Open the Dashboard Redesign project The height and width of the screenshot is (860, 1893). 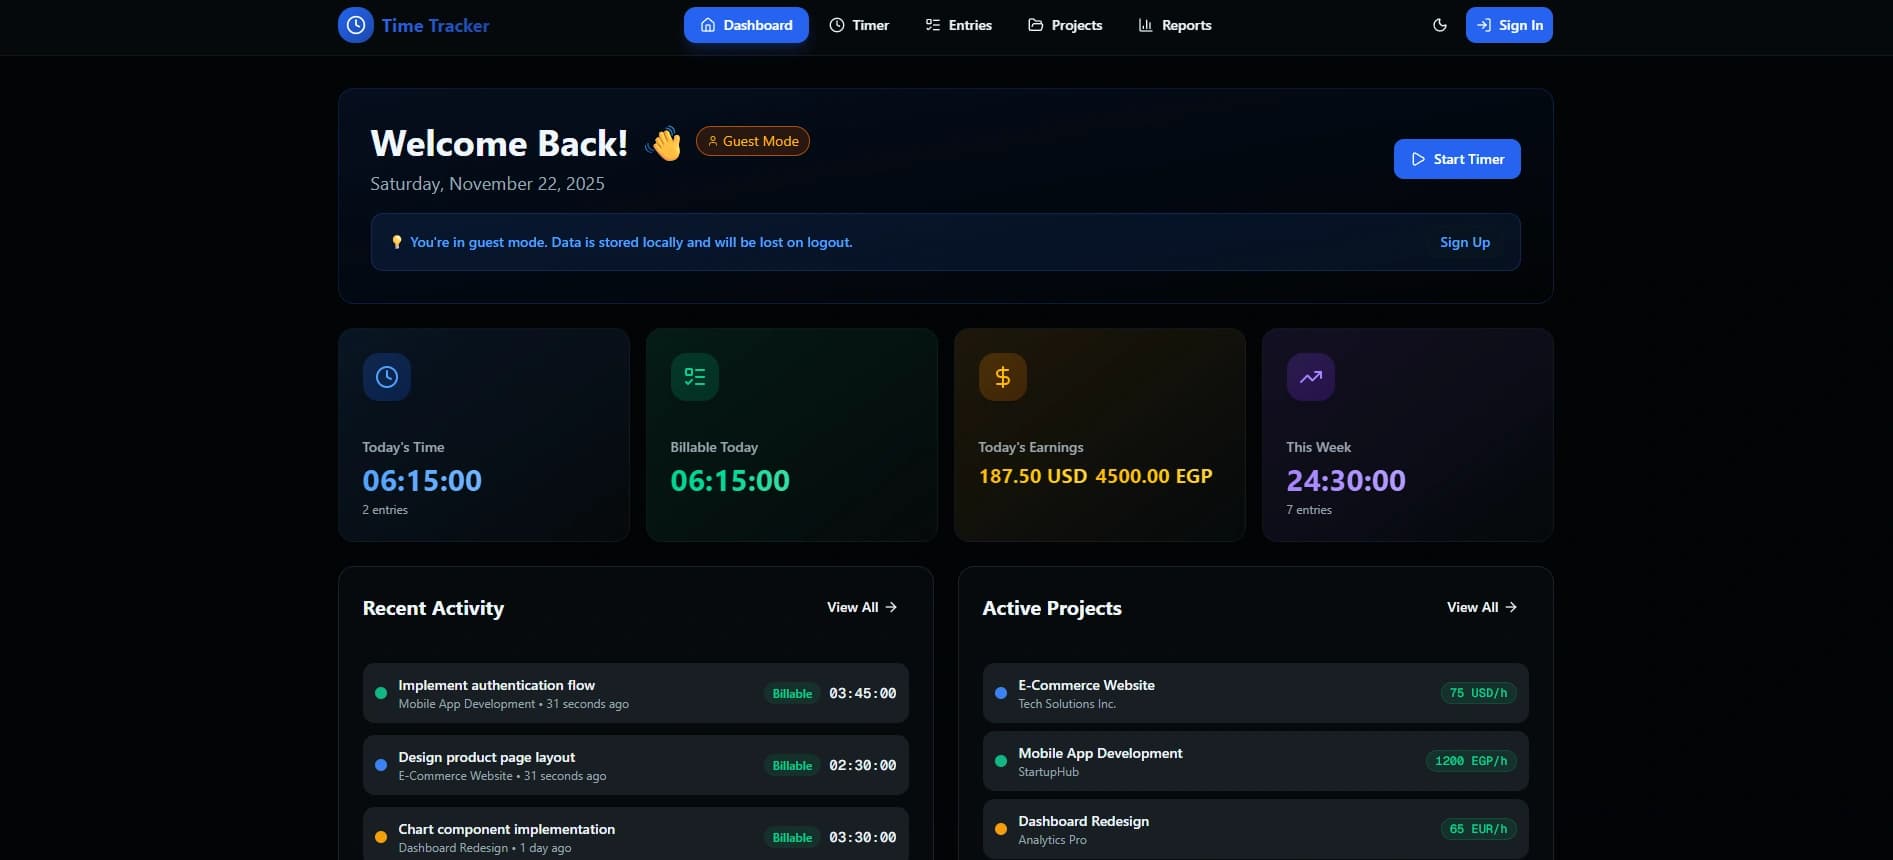[x=1256, y=829]
